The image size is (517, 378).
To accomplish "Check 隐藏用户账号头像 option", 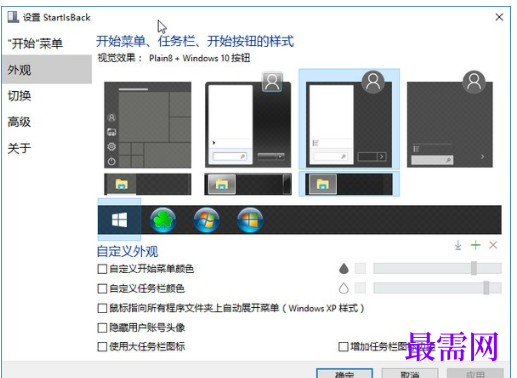I will [102, 328].
